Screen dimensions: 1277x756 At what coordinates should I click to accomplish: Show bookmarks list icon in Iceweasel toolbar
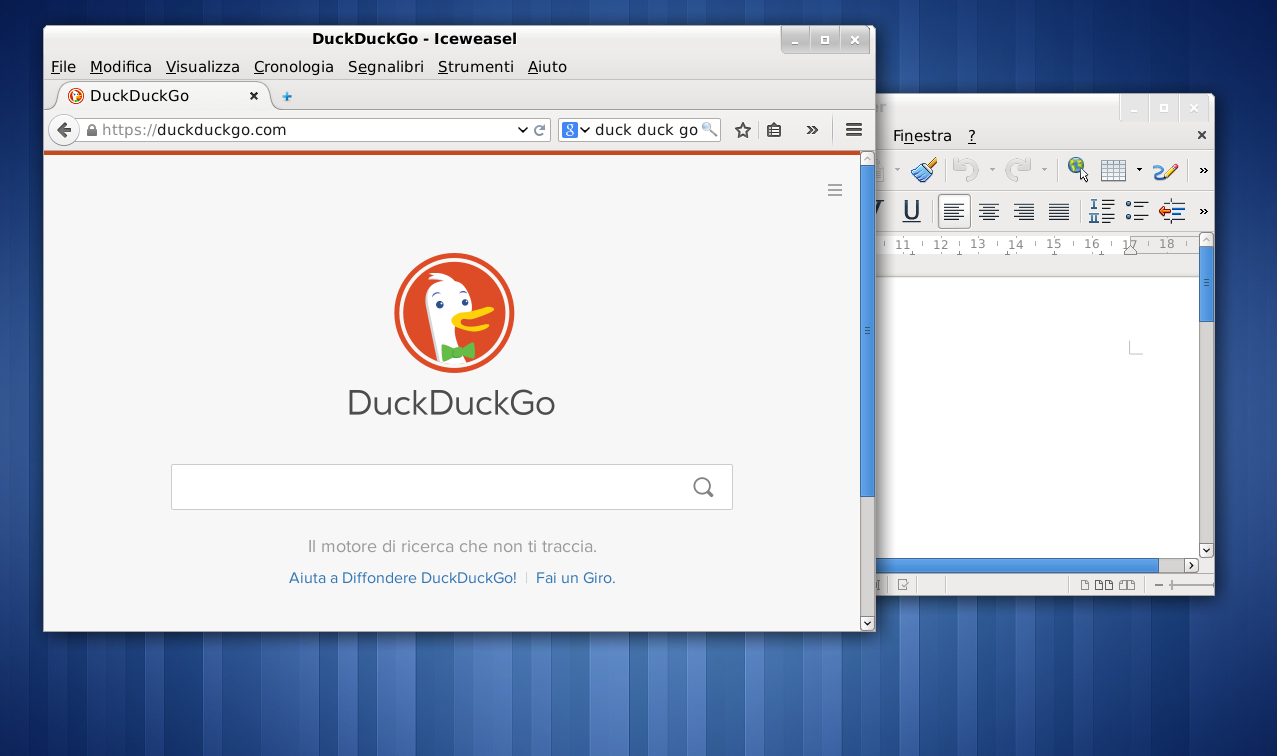pos(774,130)
